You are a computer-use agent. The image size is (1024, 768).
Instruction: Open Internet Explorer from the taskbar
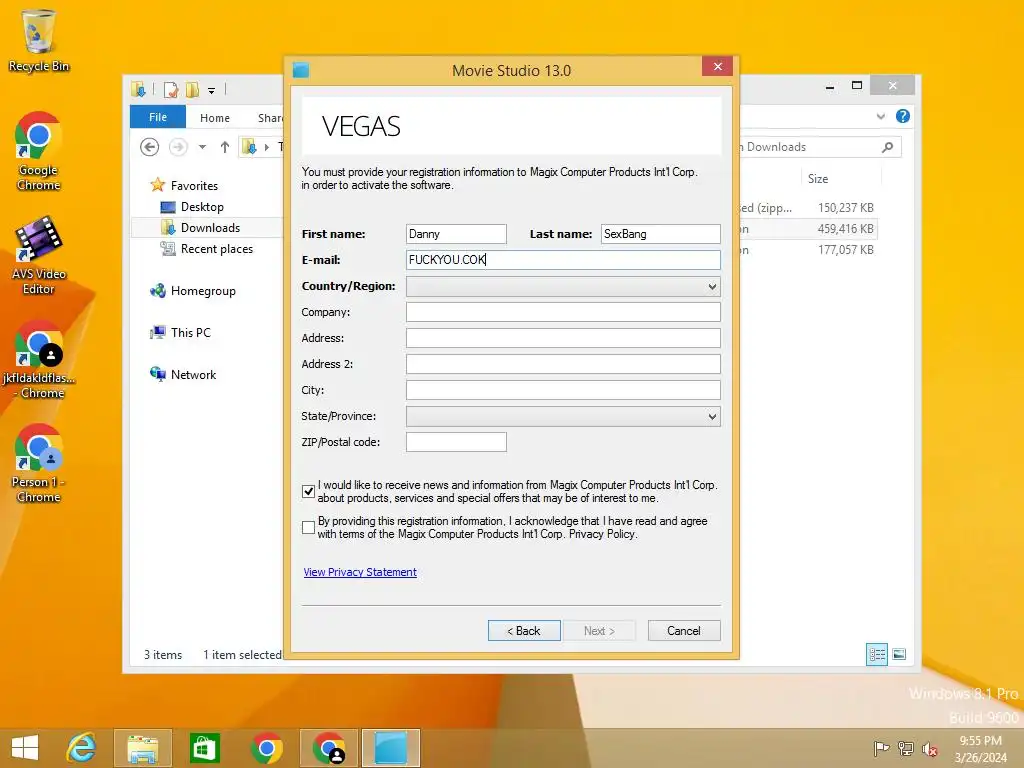pos(82,748)
